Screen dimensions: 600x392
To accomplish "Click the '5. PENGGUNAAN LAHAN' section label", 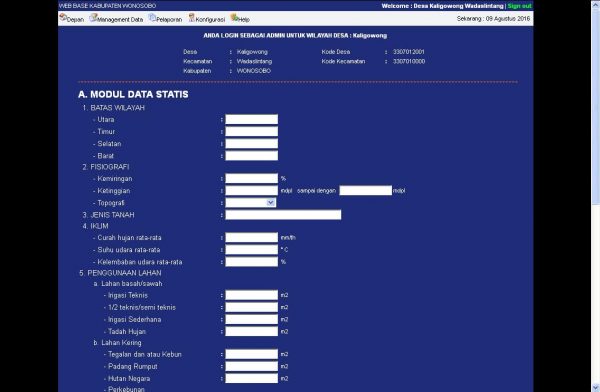I will (120, 273).
